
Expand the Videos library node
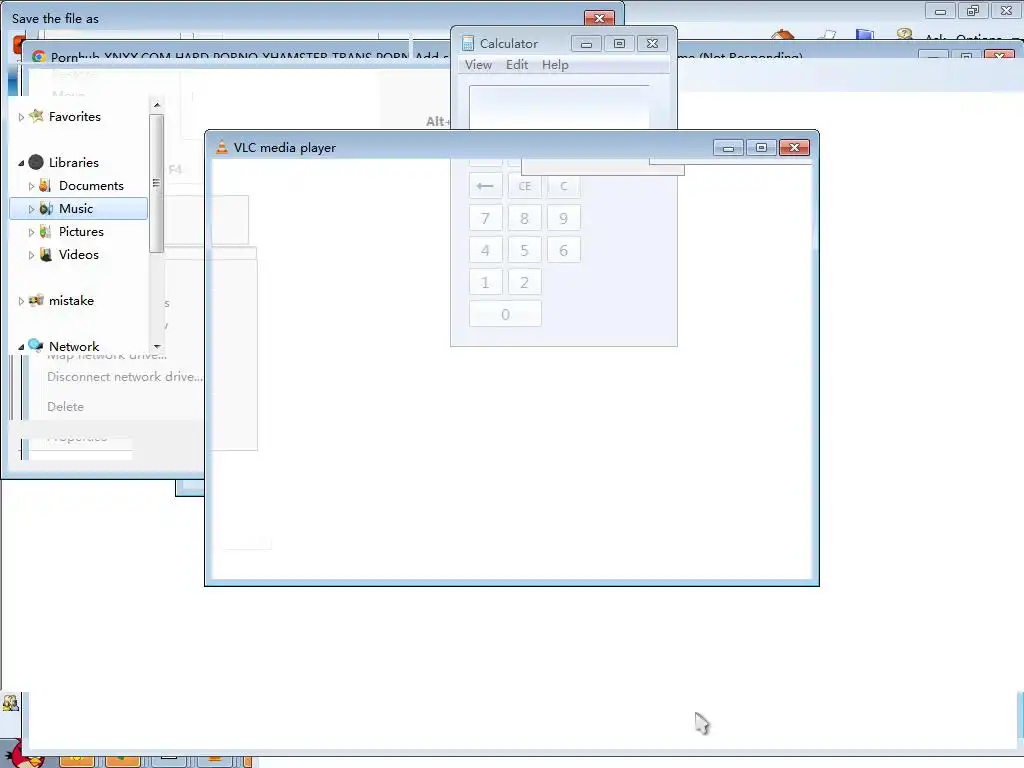pos(31,255)
